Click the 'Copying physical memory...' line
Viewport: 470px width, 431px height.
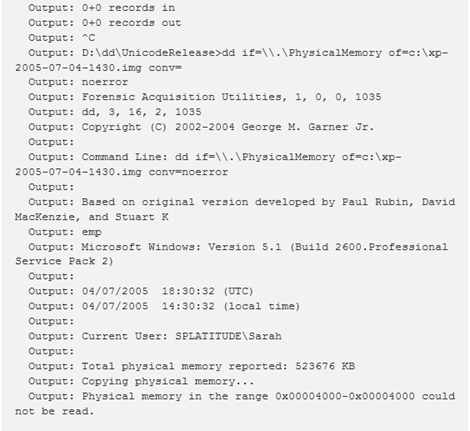[x=141, y=381]
